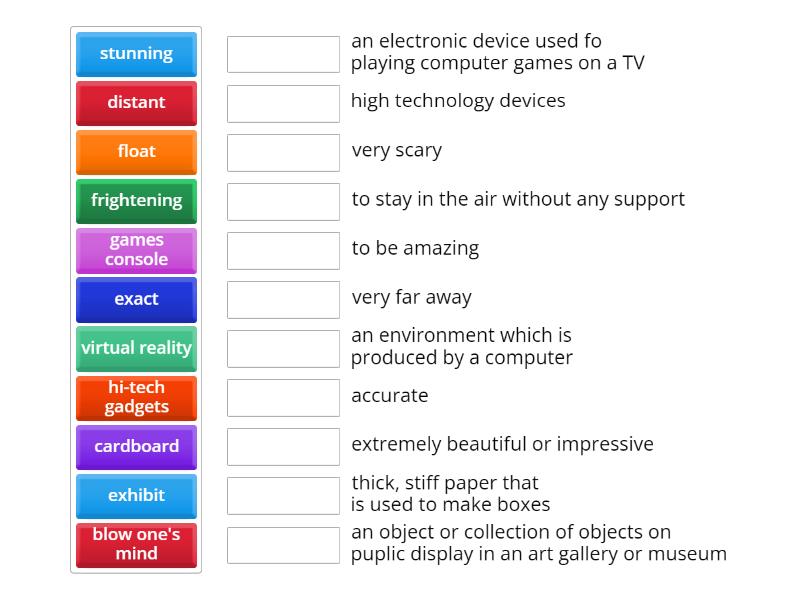Click answer slot for 'electronic device' definition
The height and width of the screenshot is (600, 800).
(x=283, y=54)
